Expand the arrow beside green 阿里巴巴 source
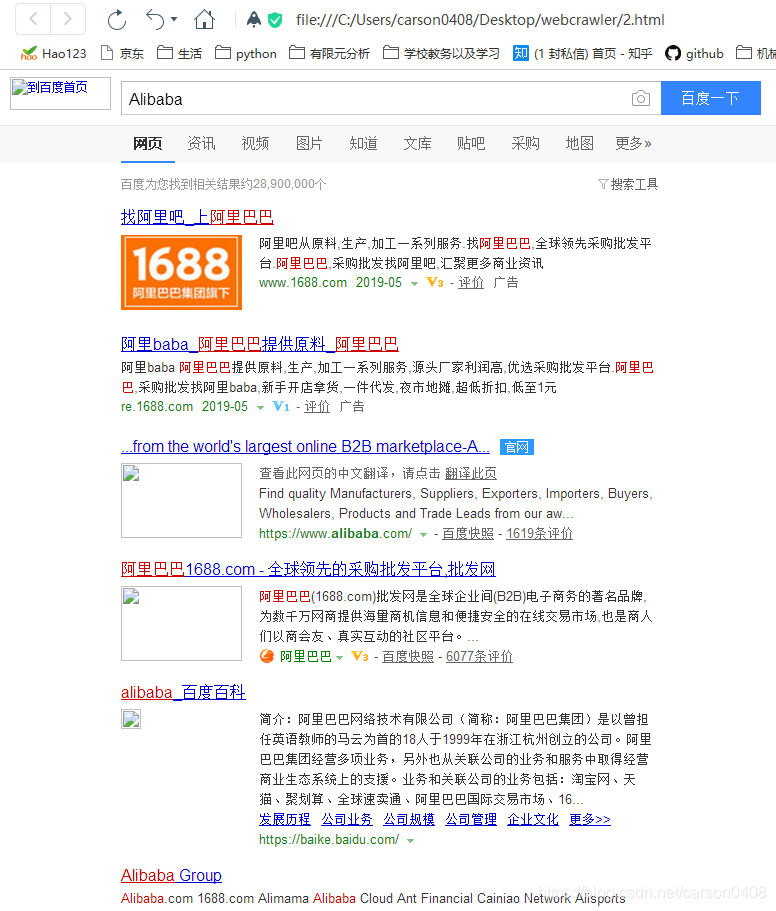Image resolution: width=776 pixels, height=911 pixels. click(x=340, y=658)
